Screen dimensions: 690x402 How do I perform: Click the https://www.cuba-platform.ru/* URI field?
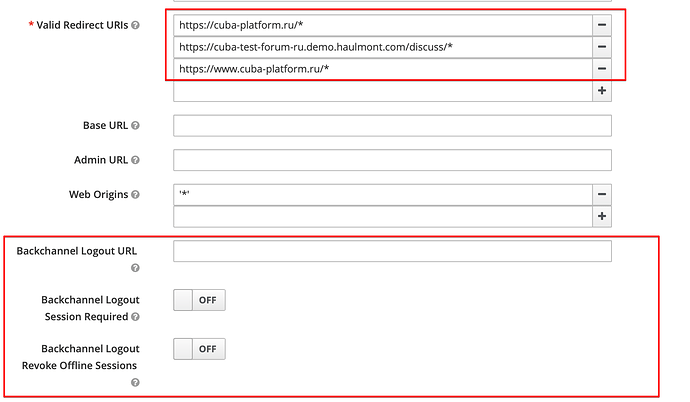pyautogui.click(x=383, y=69)
